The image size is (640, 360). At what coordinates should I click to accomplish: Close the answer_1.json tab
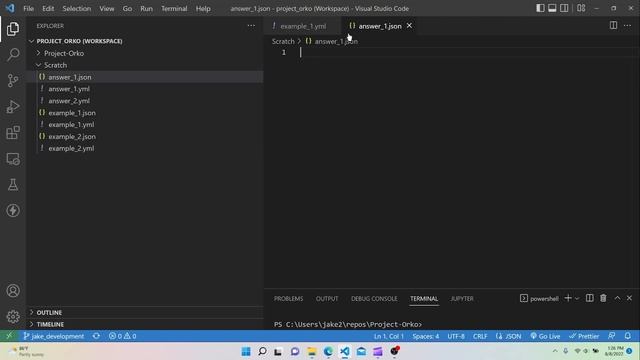[x=409, y=26]
